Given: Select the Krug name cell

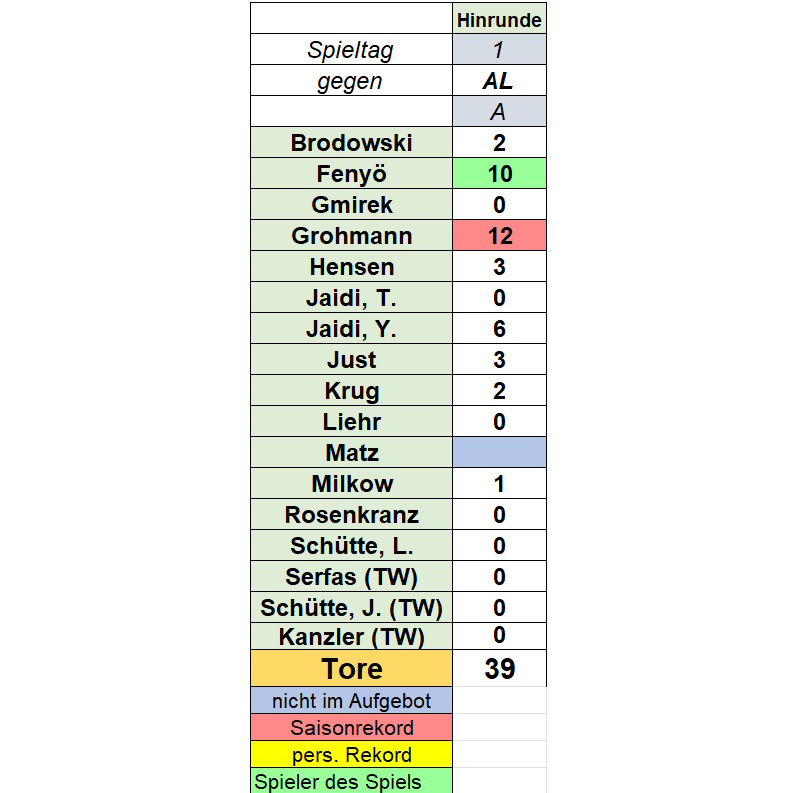Looking at the screenshot, I should 351,390.
